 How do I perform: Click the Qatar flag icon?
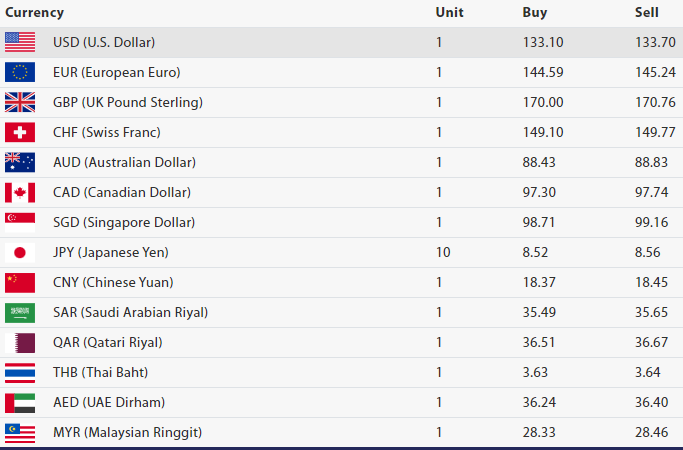coord(20,343)
